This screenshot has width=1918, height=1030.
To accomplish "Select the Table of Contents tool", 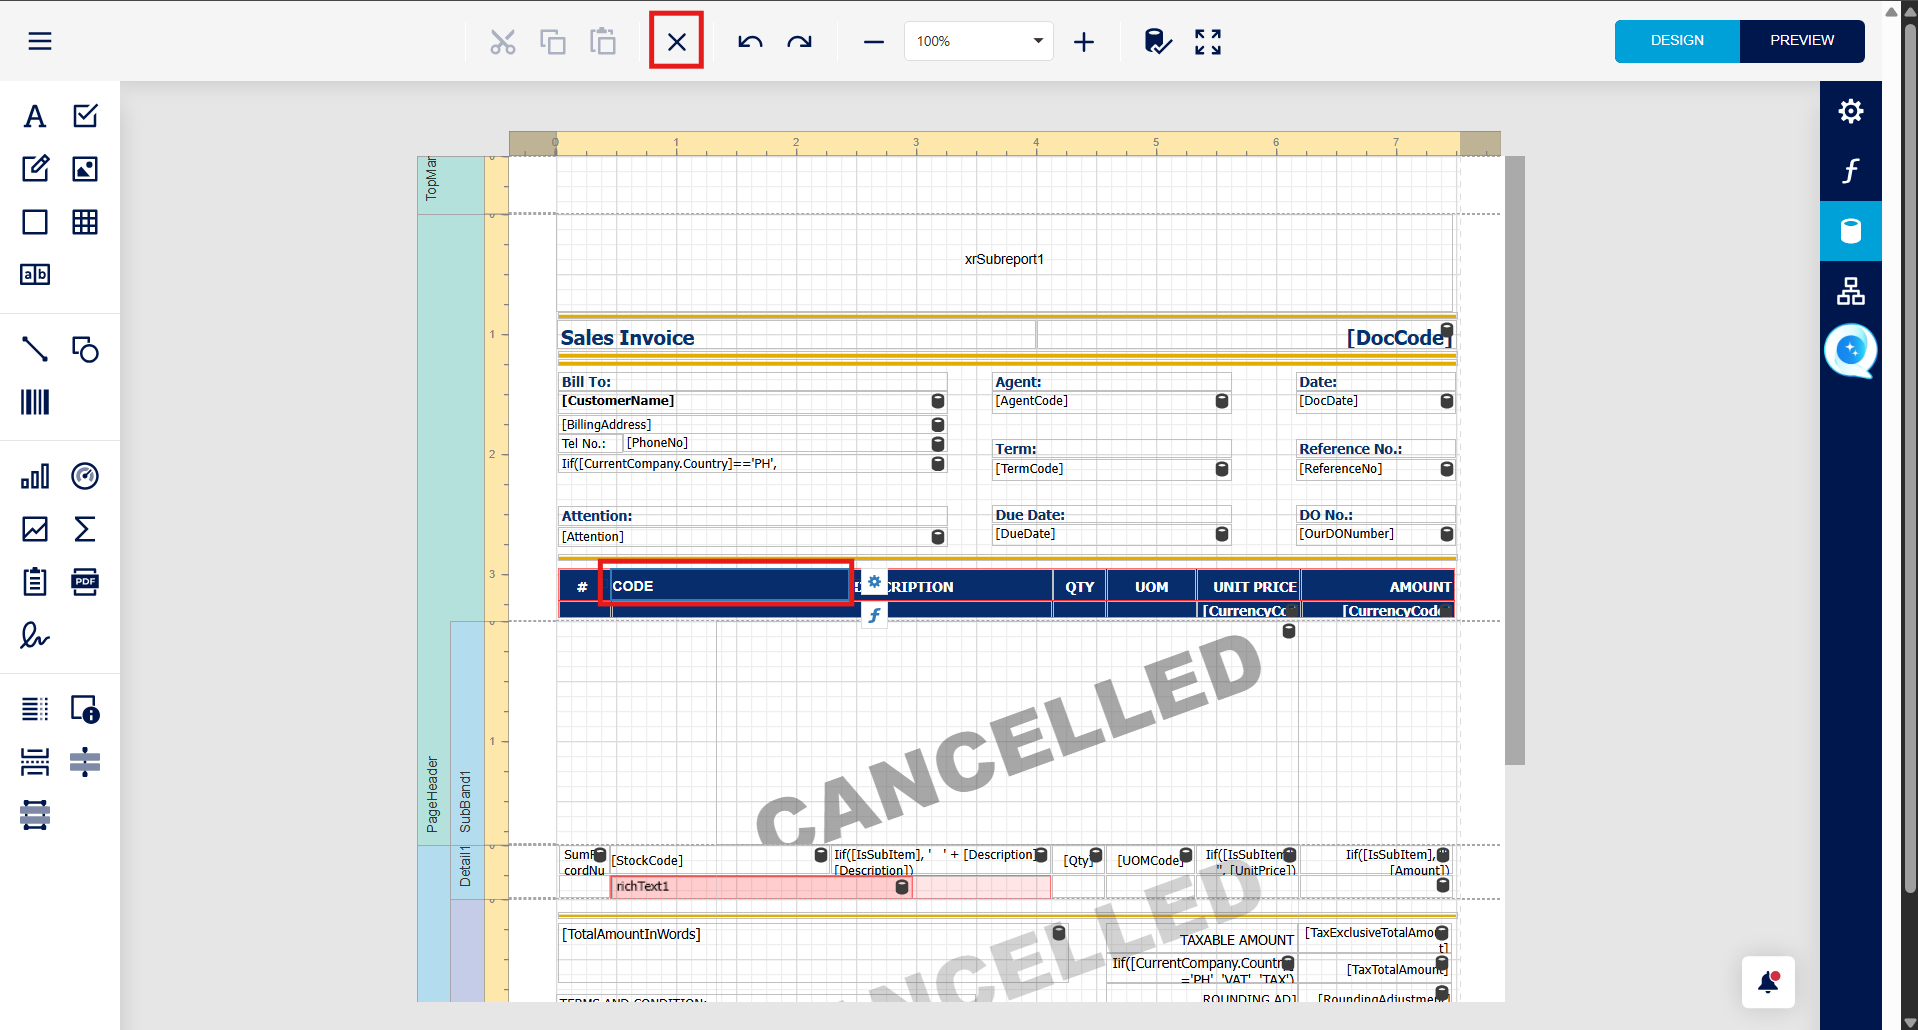I will pos(35,709).
